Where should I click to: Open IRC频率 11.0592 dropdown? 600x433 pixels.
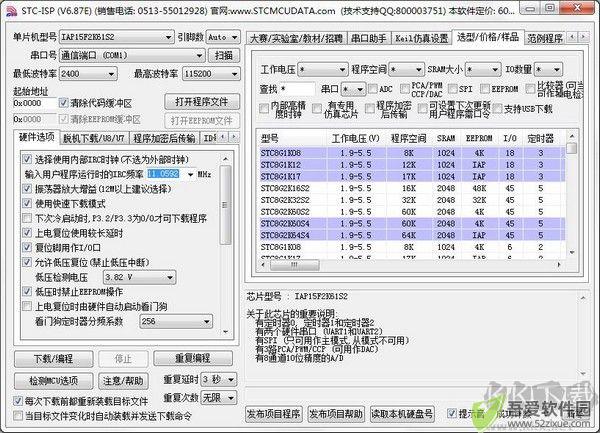click(x=191, y=174)
